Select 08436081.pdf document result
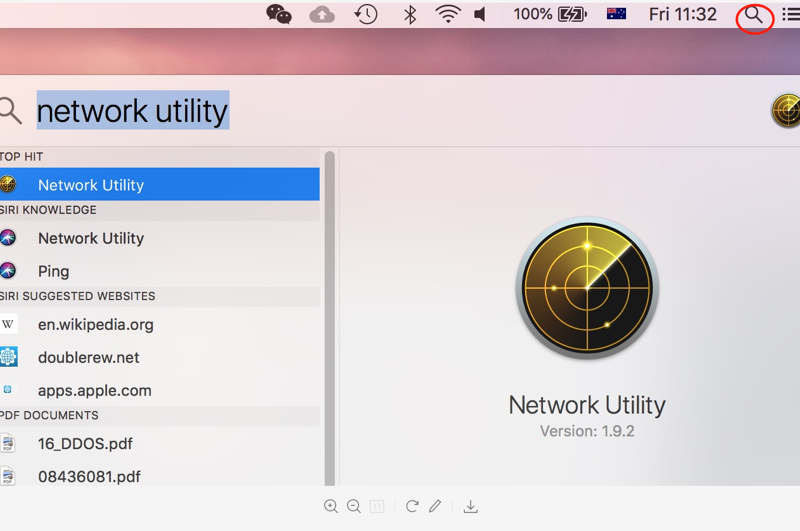 pos(160,476)
